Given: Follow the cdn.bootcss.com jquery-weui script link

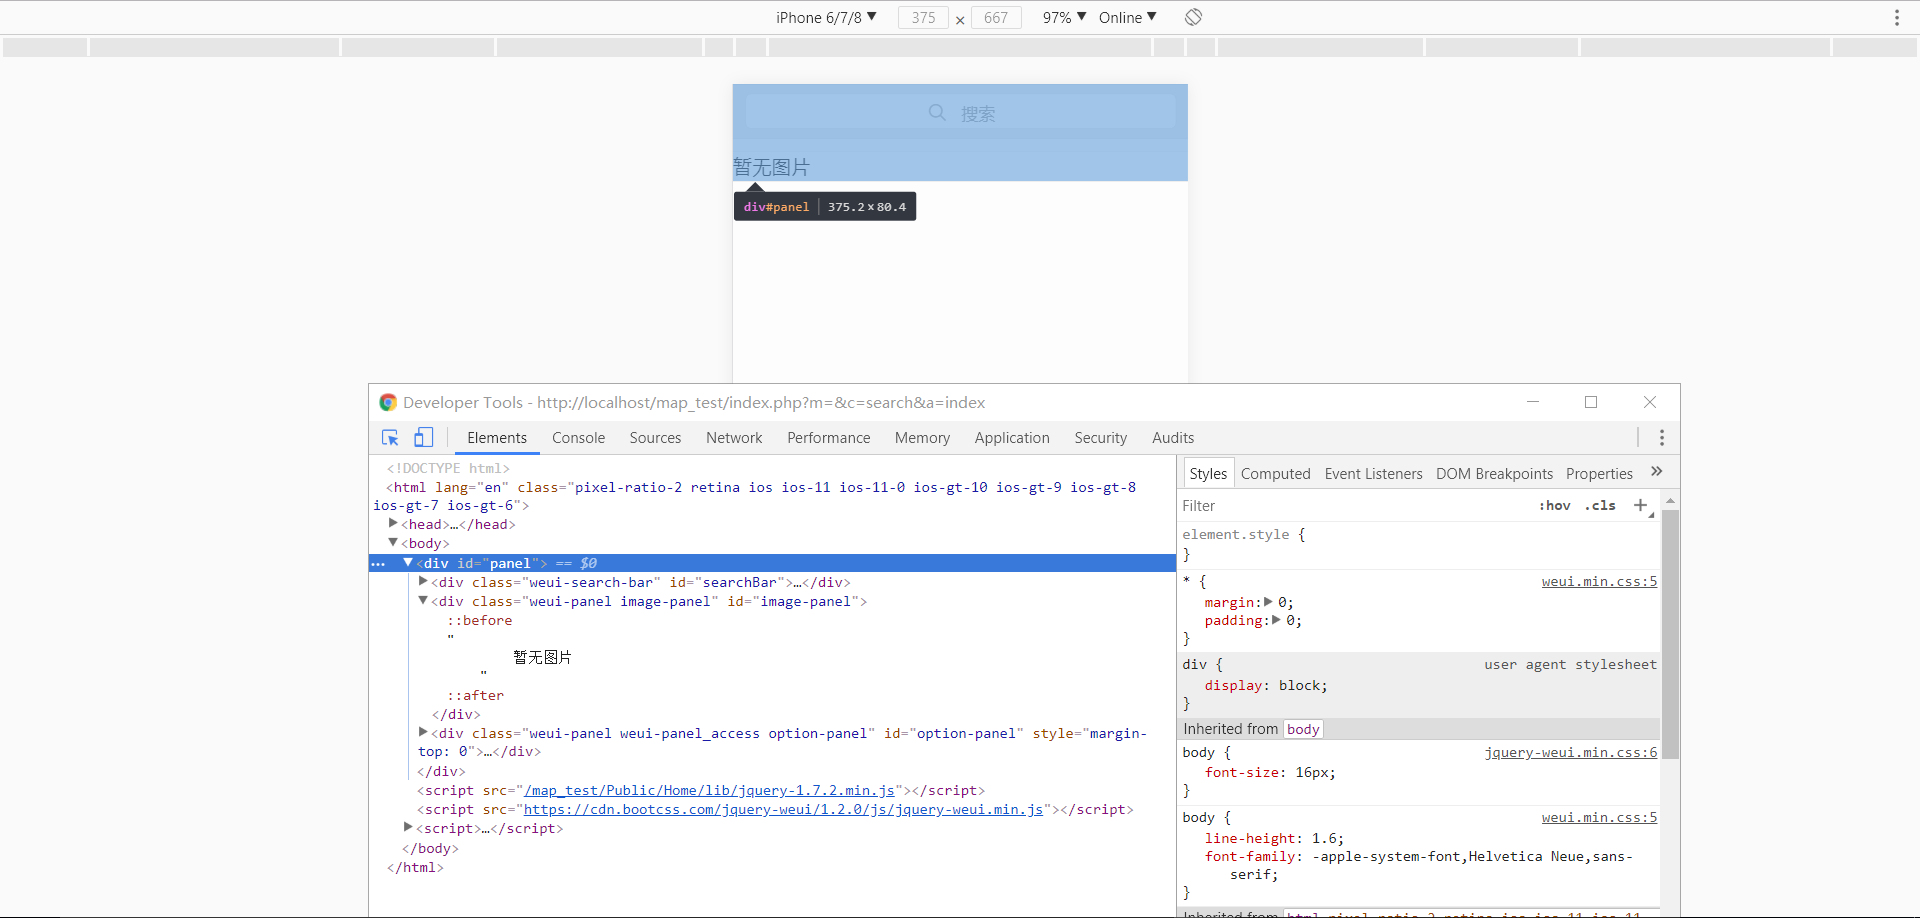Looking at the screenshot, I should [783, 809].
